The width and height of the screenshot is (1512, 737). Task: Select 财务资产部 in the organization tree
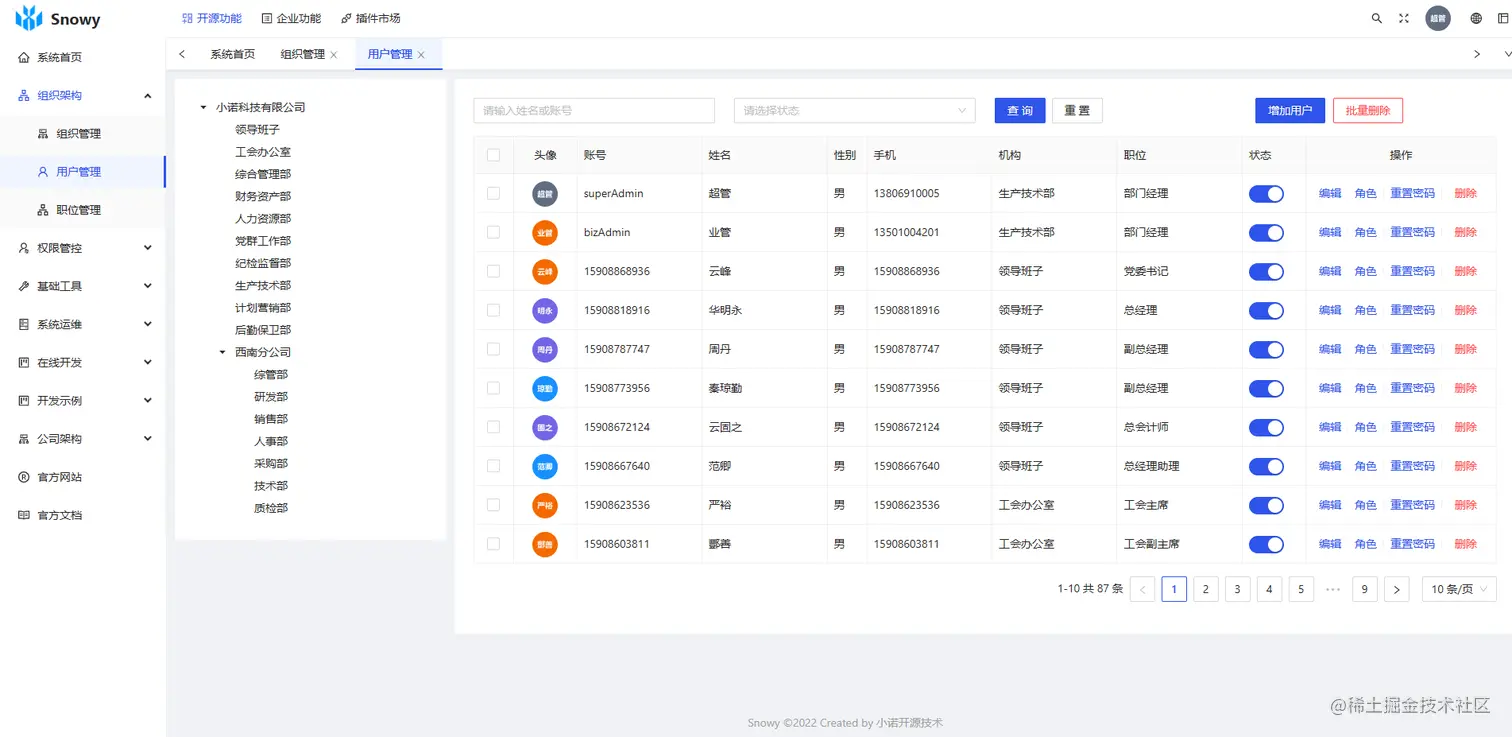(x=263, y=196)
